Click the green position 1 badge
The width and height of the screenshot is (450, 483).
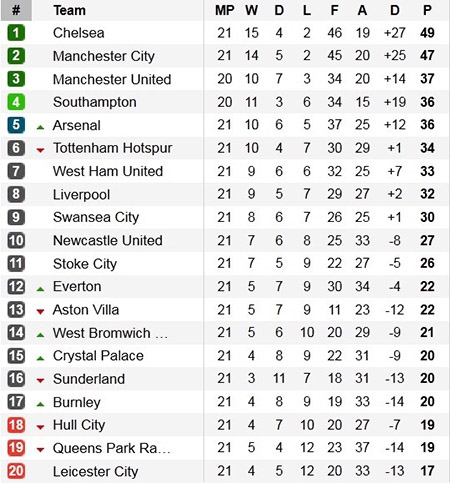[16, 33]
